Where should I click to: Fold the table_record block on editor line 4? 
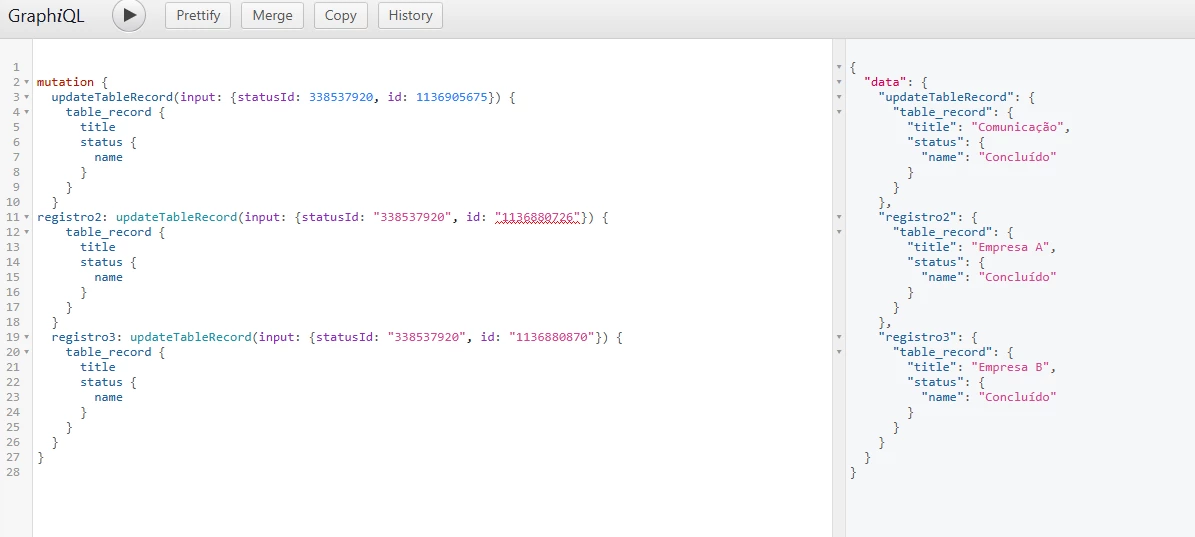[x=27, y=112]
